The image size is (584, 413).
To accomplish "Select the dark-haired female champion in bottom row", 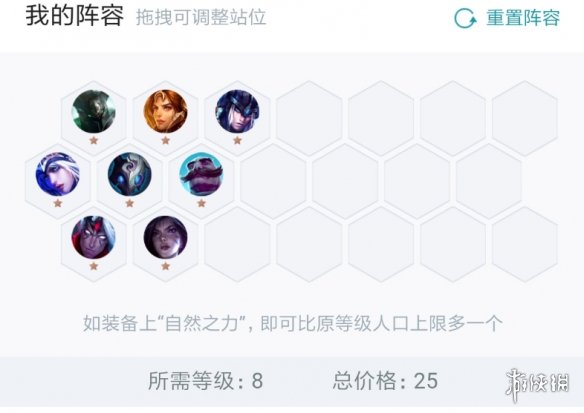I will point(165,237).
